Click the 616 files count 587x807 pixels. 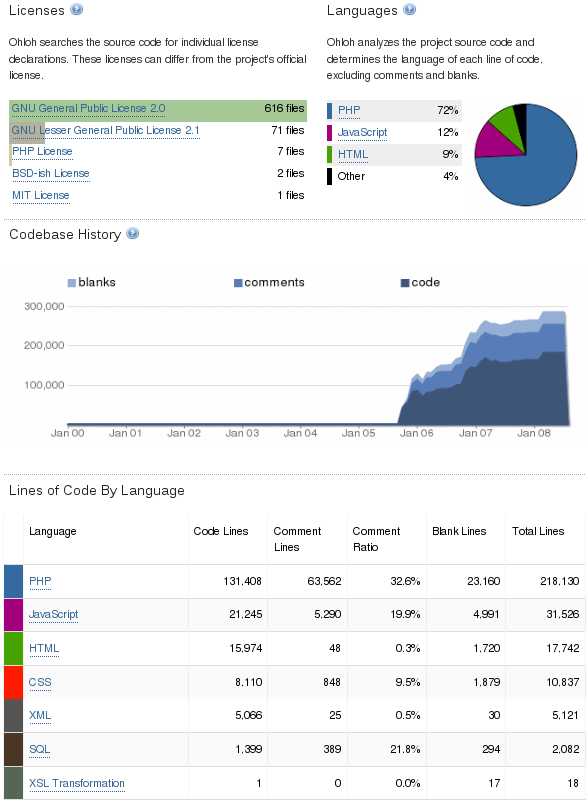click(x=284, y=108)
